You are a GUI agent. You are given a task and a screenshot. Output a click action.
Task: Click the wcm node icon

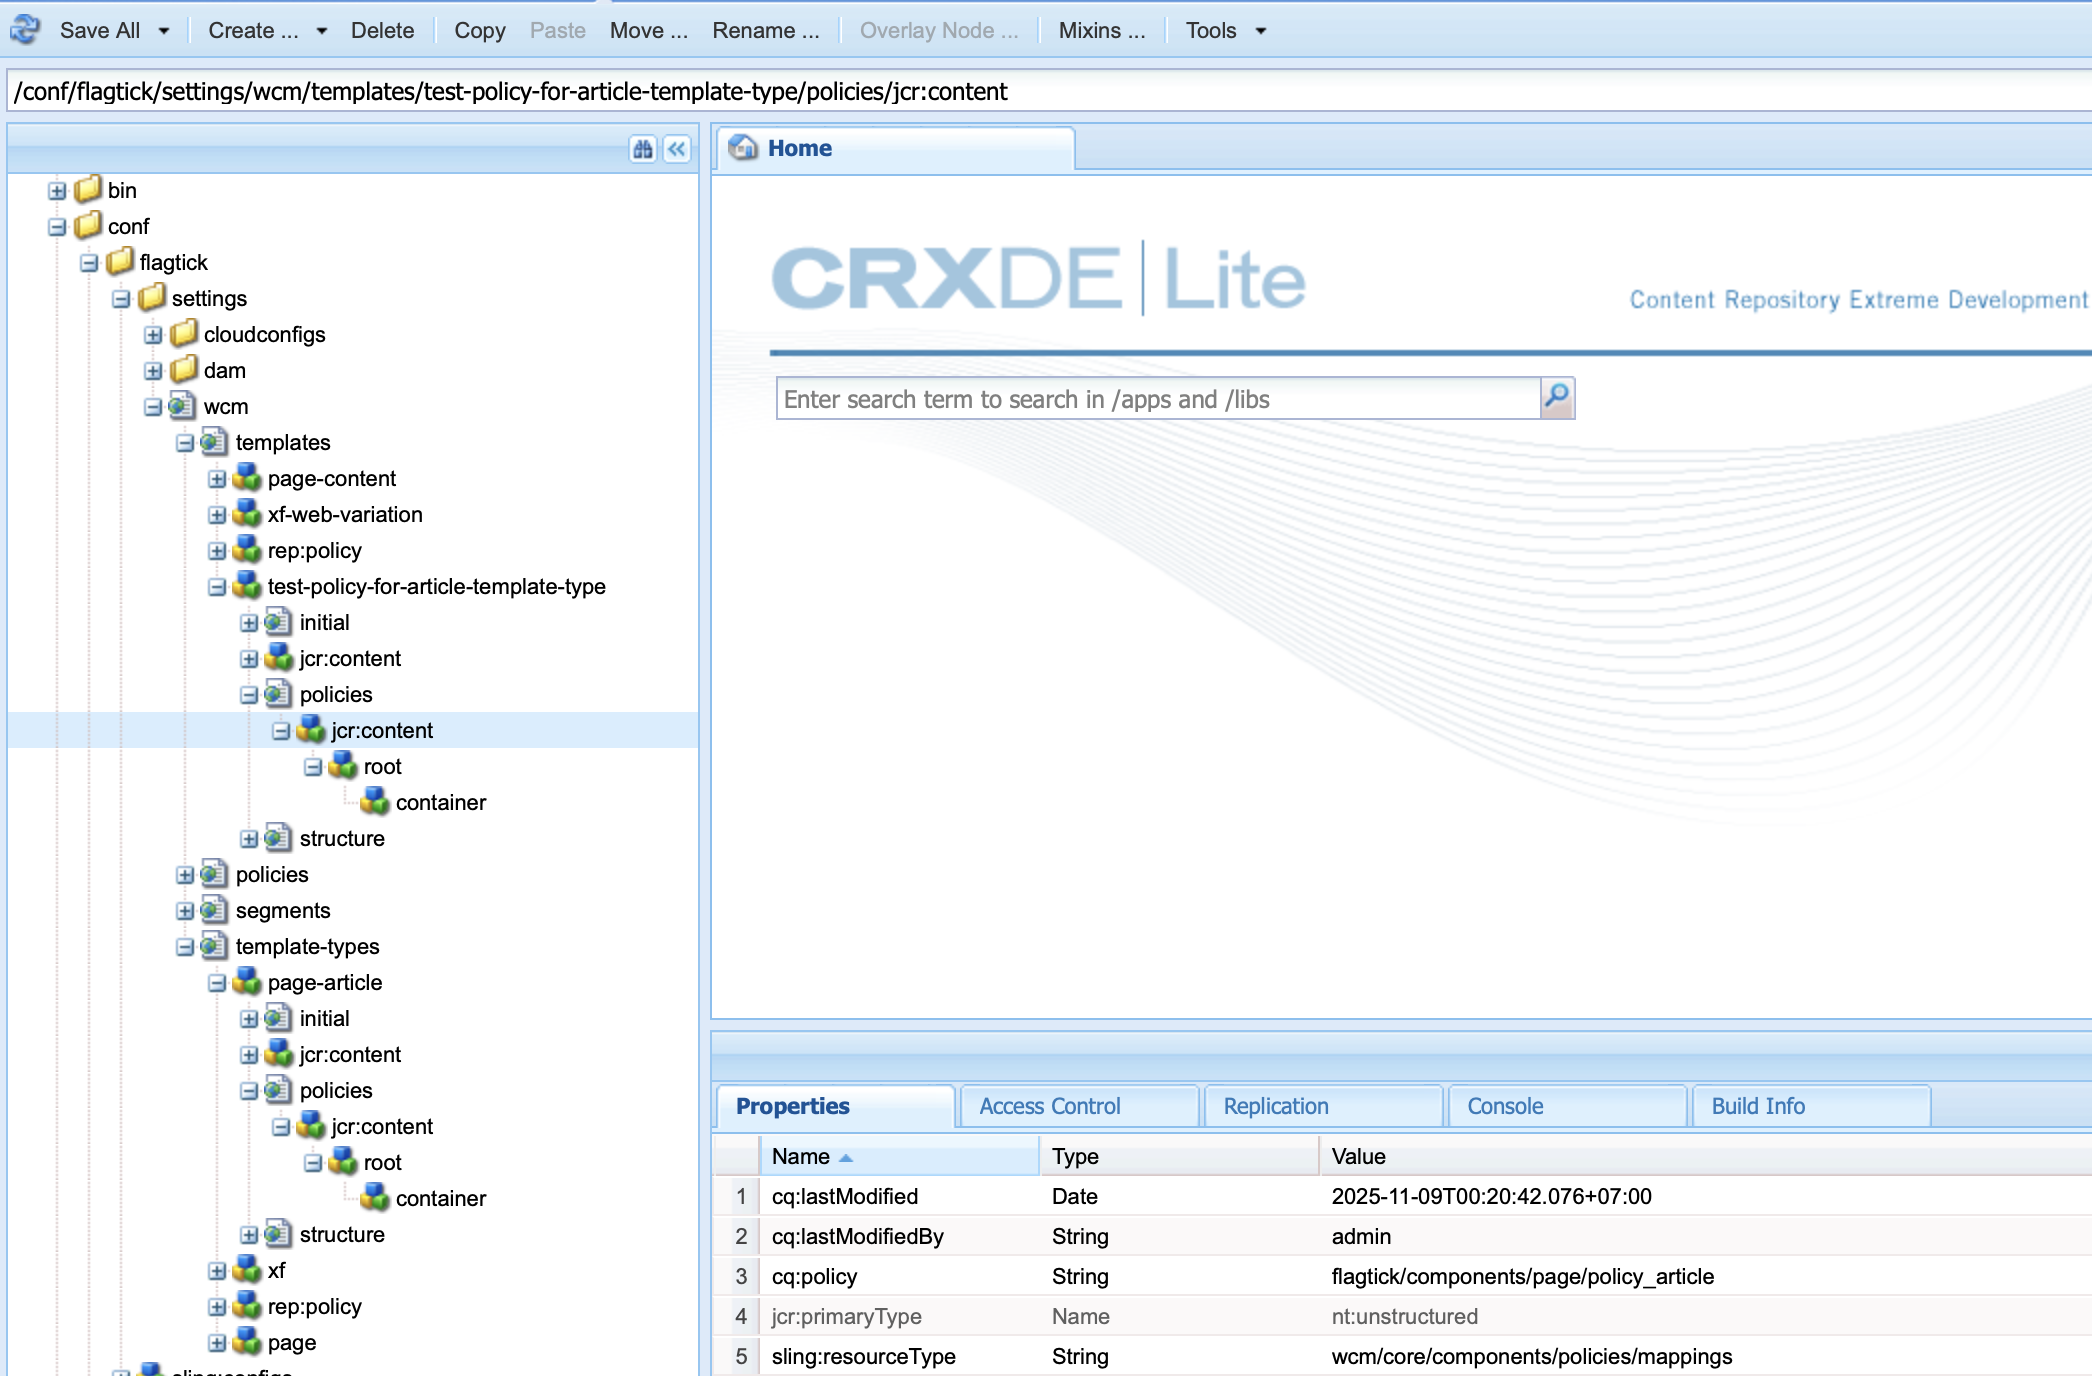[182, 406]
